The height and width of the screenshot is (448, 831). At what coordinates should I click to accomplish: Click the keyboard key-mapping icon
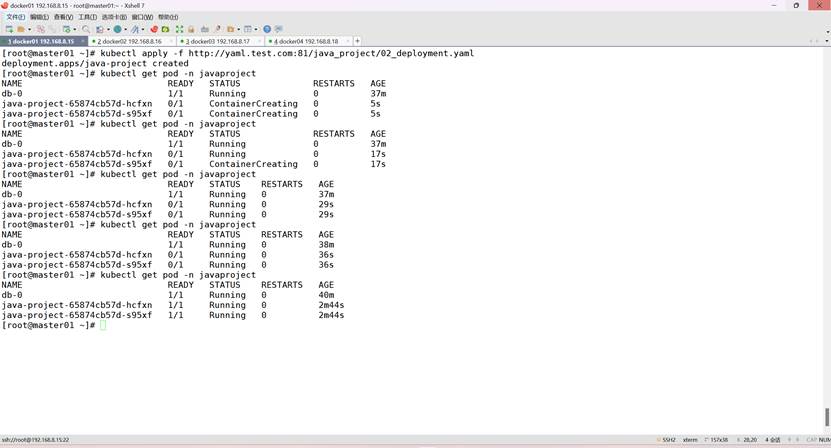tap(205, 29)
